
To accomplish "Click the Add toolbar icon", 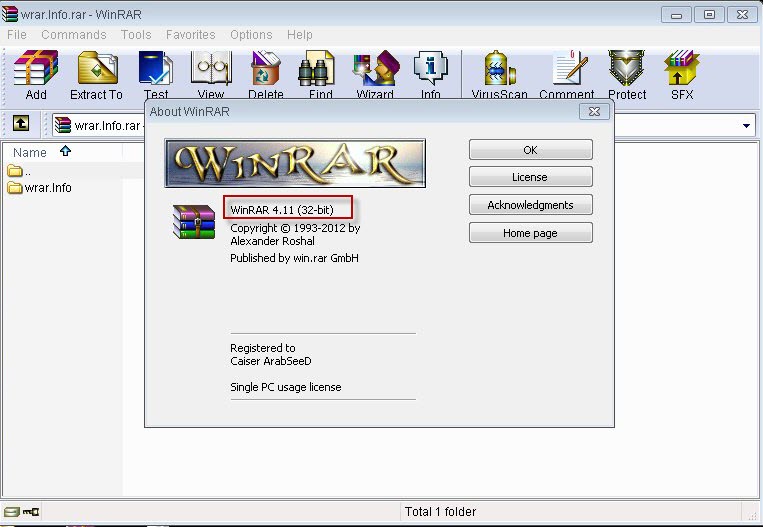I will (x=36, y=75).
